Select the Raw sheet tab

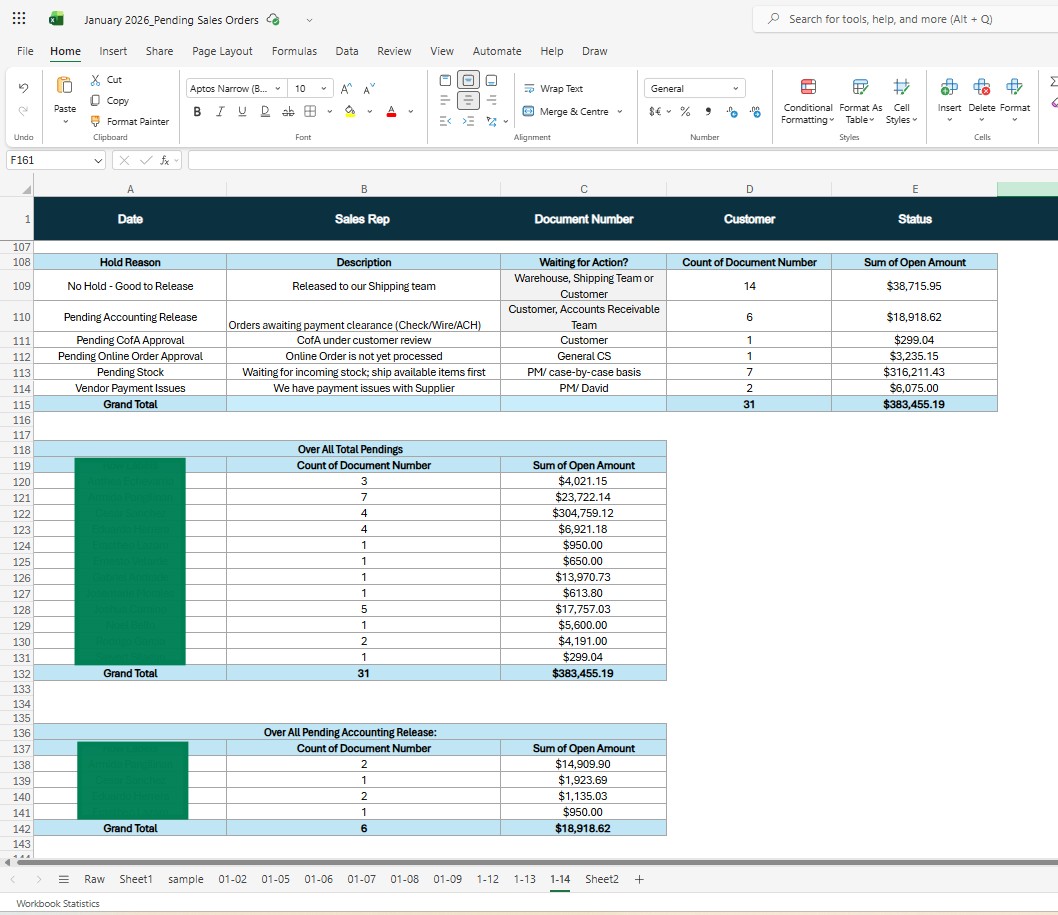pyautogui.click(x=94, y=879)
